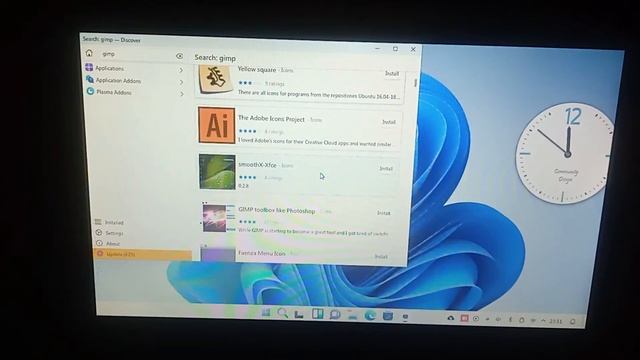Click the 'smoothX-Xfce' title

[258, 164]
